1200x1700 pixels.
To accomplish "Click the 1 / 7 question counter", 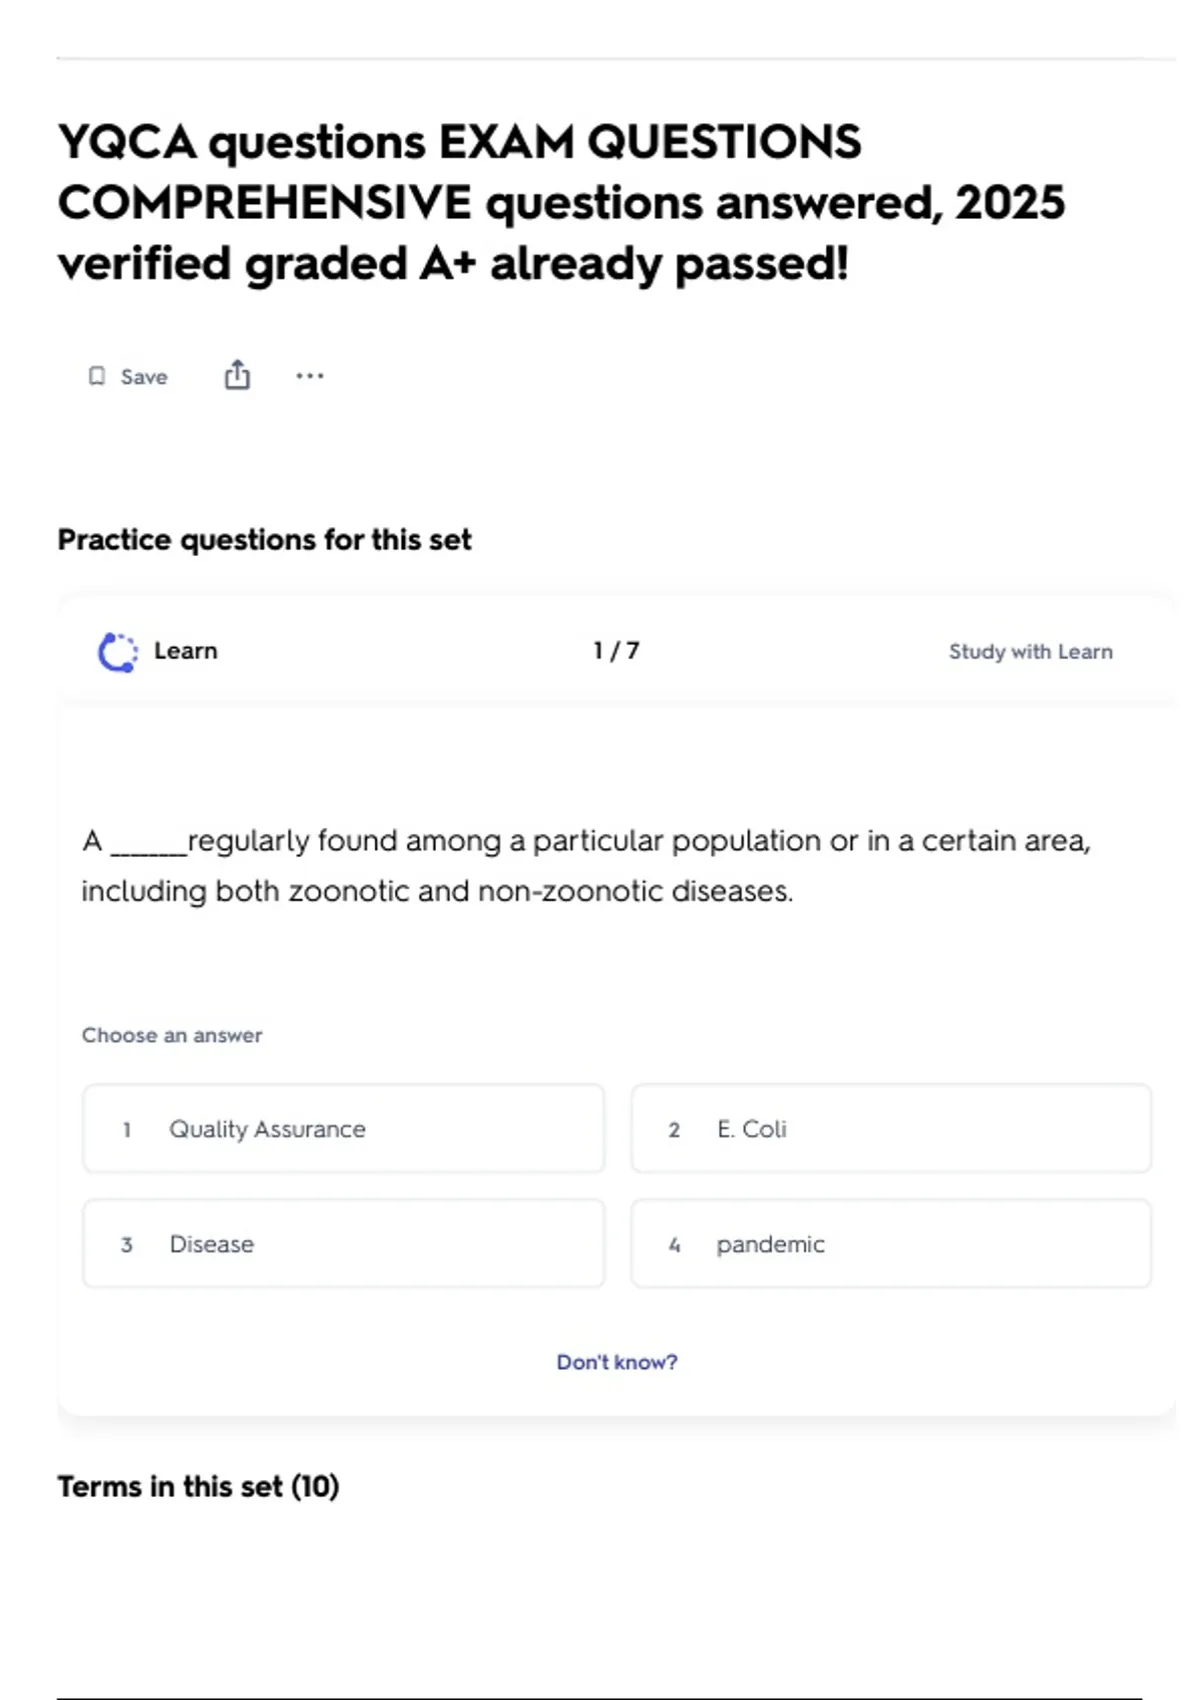I will 616,651.
